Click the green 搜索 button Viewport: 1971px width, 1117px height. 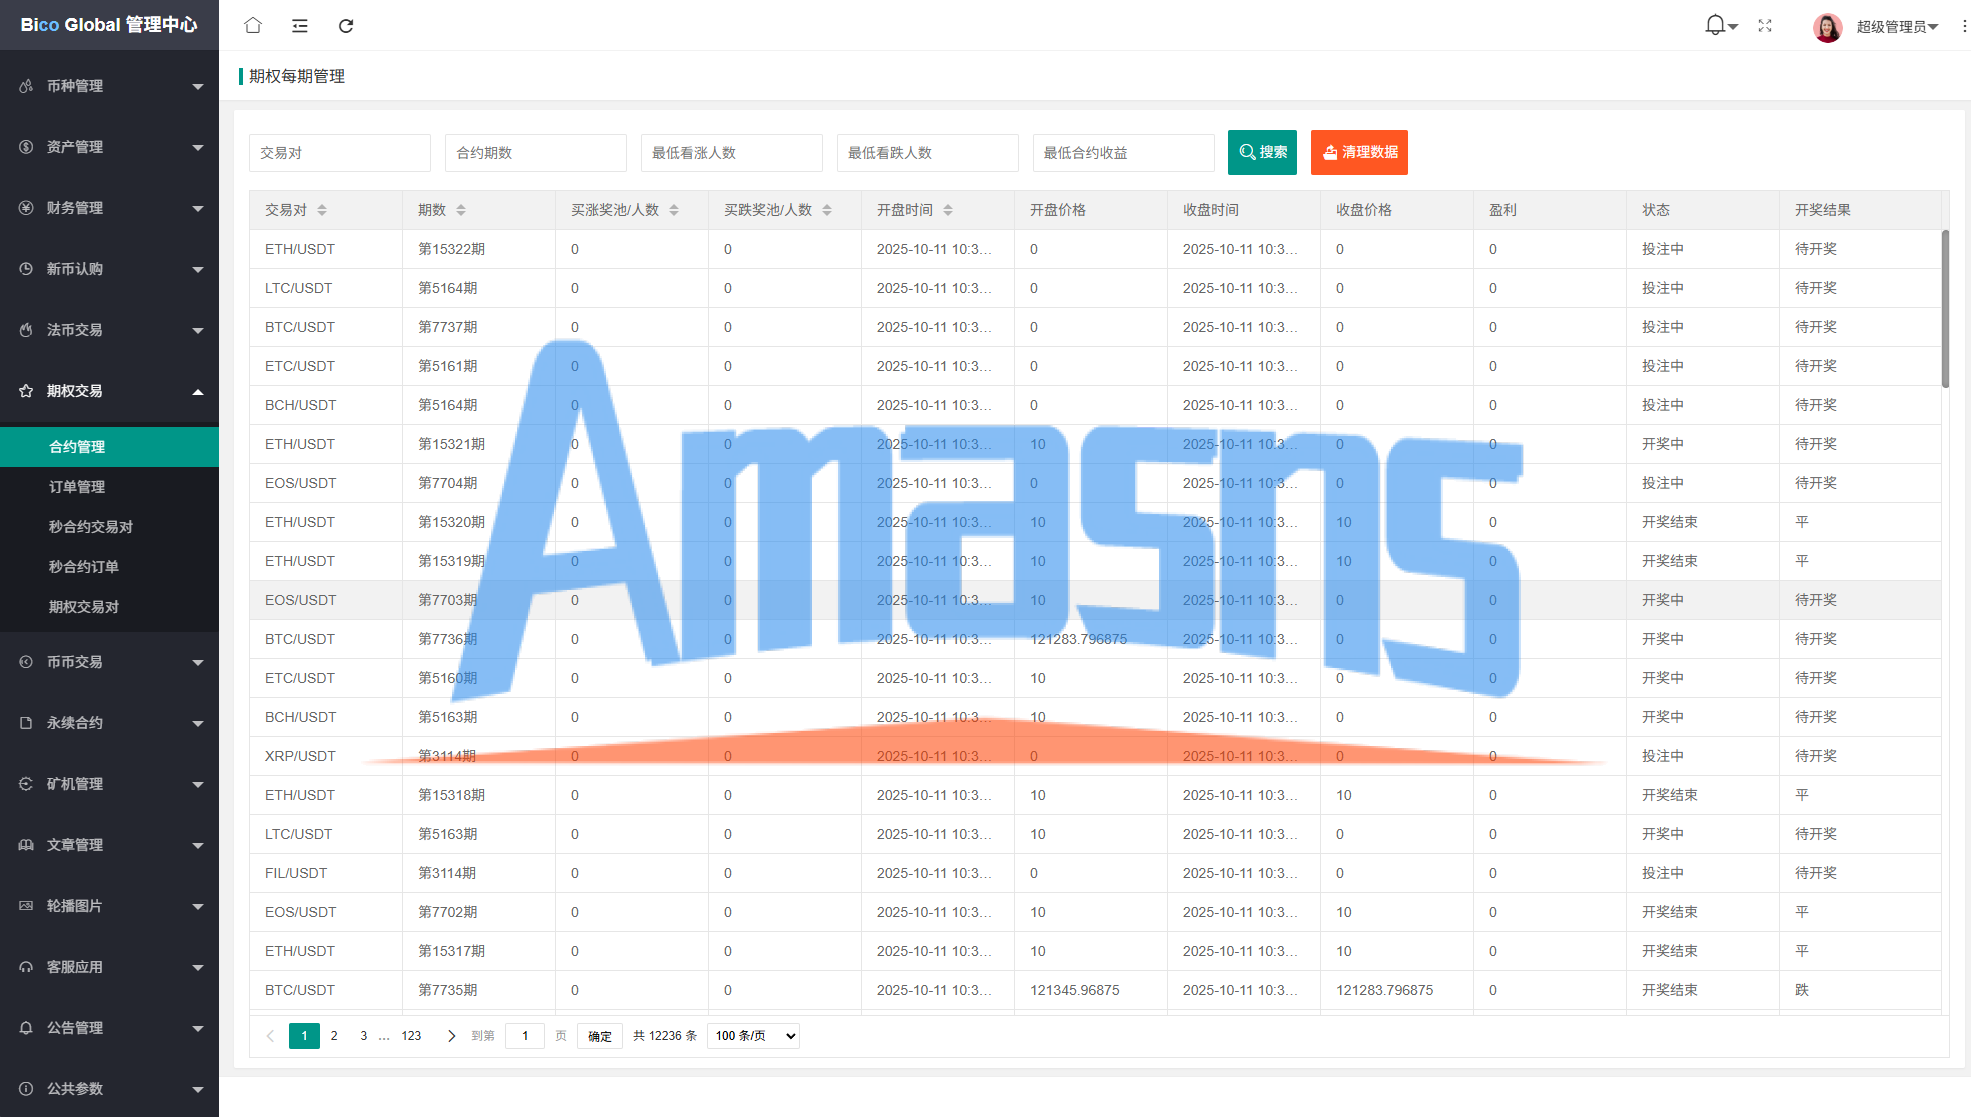(x=1262, y=152)
